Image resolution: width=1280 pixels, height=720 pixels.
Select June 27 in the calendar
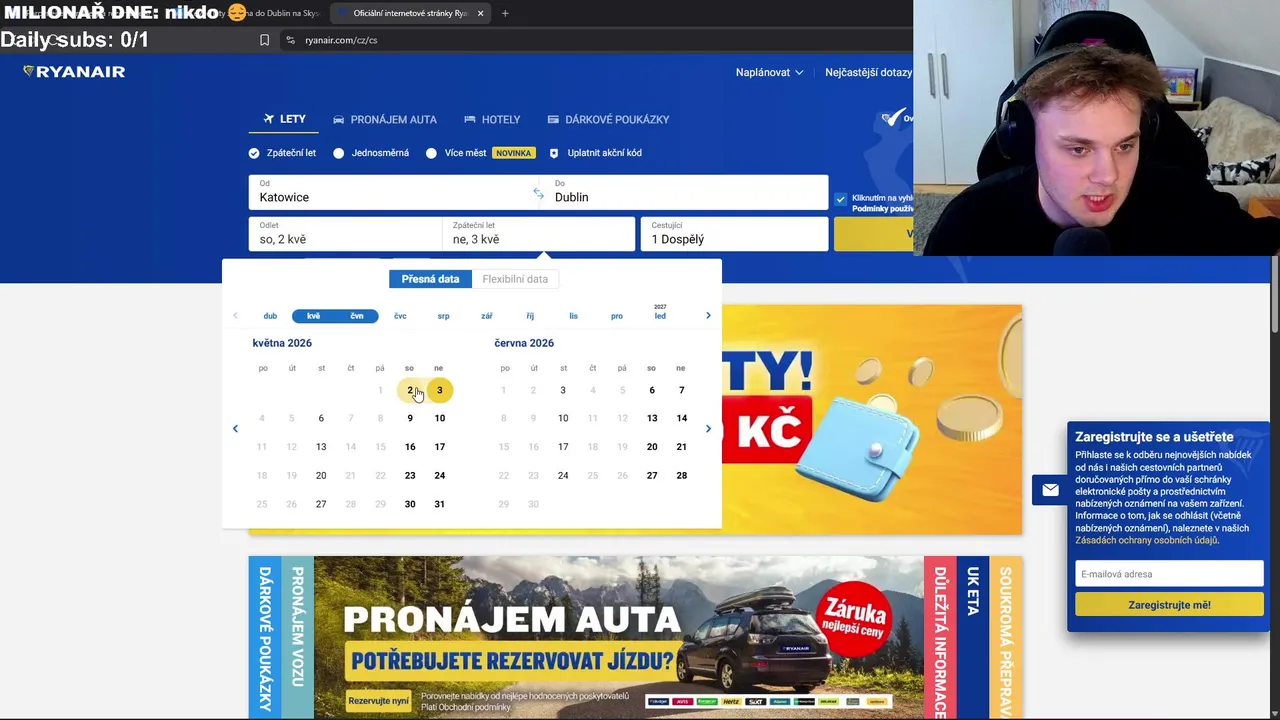point(652,475)
